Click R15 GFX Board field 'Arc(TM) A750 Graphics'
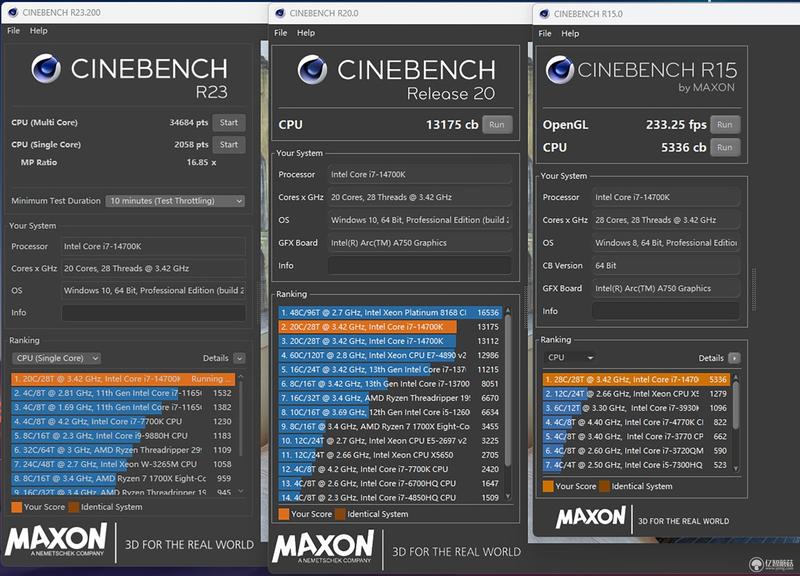This screenshot has height=576, width=800. (666, 289)
